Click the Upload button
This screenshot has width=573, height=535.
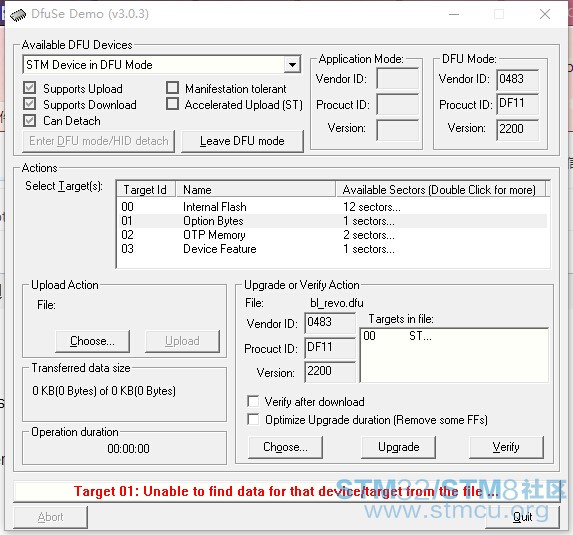pos(182,341)
